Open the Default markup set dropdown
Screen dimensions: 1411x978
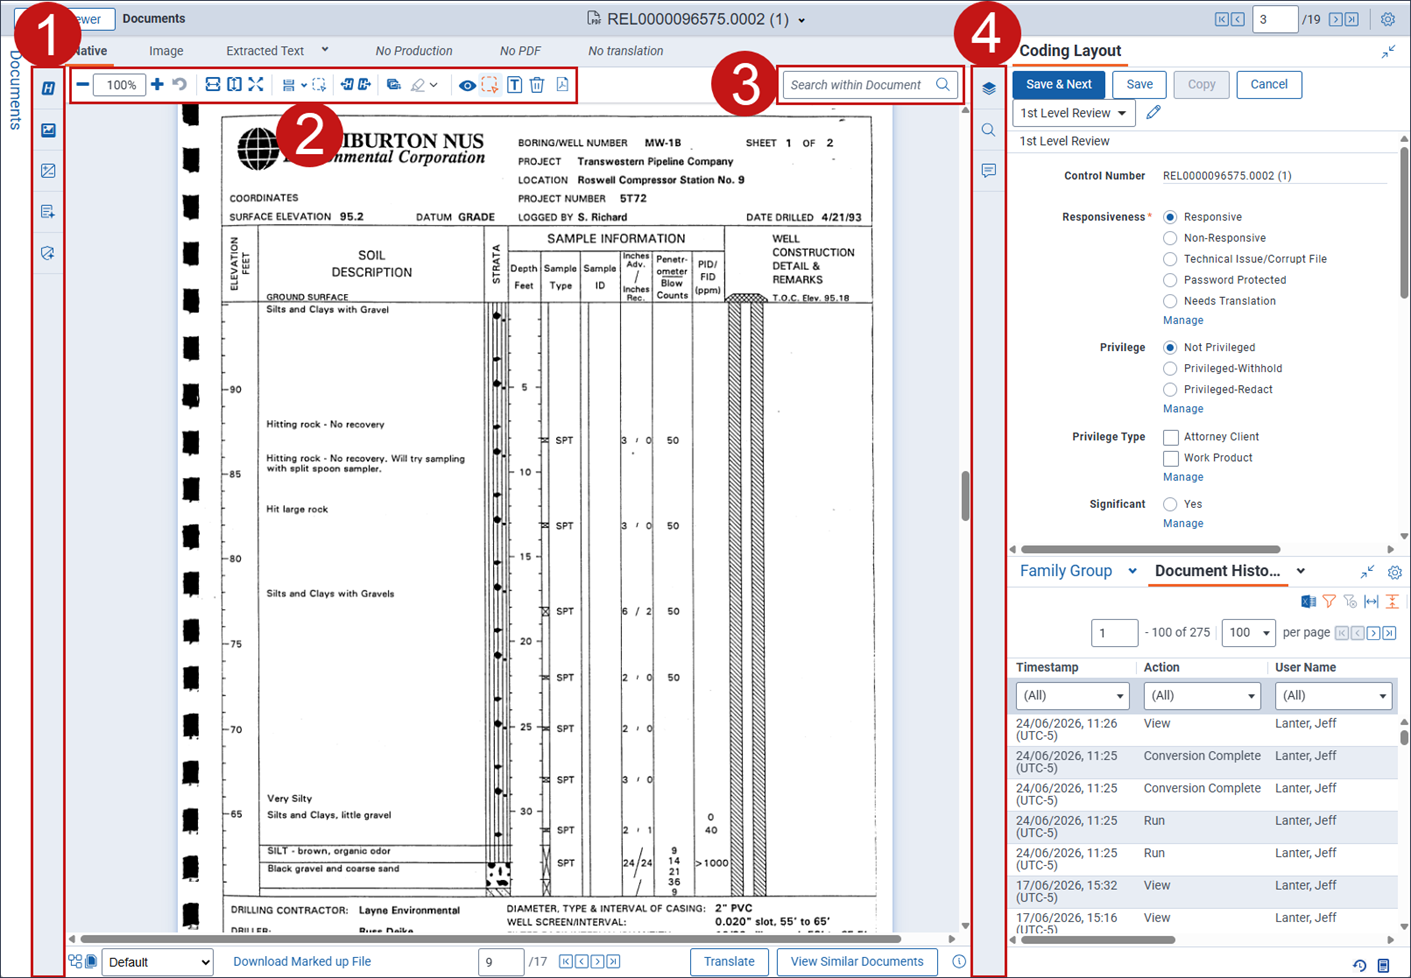click(x=158, y=962)
